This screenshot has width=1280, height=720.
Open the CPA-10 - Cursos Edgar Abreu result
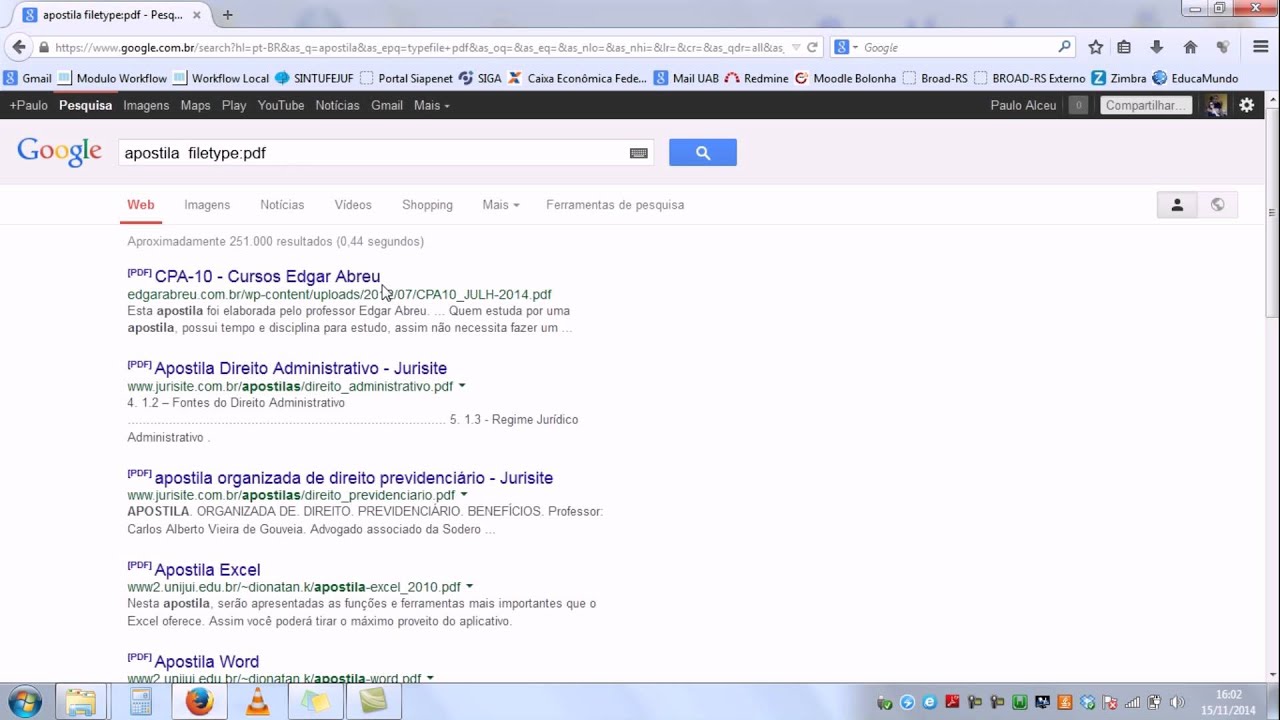pyautogui.click(x=267, y=276)
